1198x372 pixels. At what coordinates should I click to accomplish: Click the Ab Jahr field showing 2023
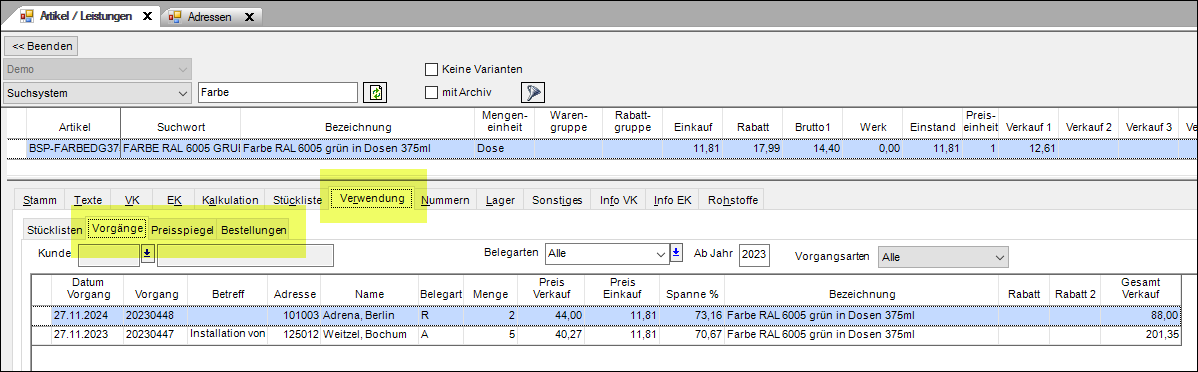[x=754, y=254]
